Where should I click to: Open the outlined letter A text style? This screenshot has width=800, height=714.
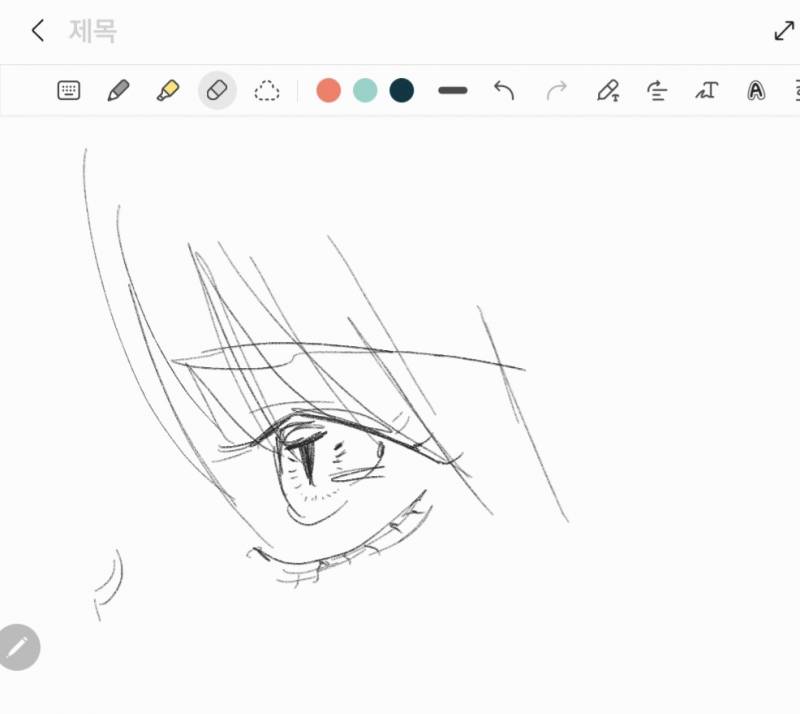[756, 91]
